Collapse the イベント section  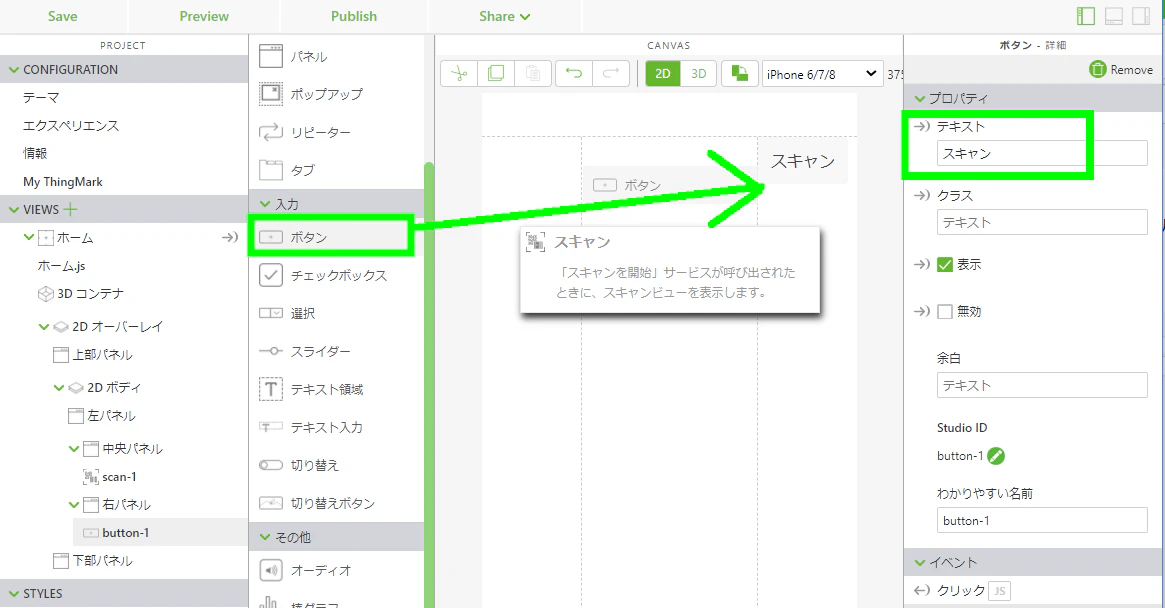tap(920, 563)
